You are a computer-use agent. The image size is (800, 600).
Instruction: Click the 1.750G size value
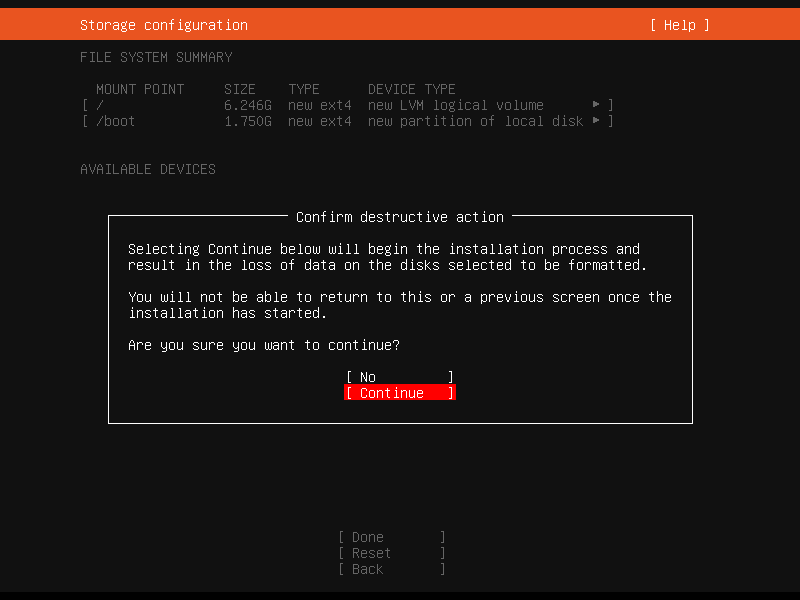pyautogui.click(x=248, y=121)
